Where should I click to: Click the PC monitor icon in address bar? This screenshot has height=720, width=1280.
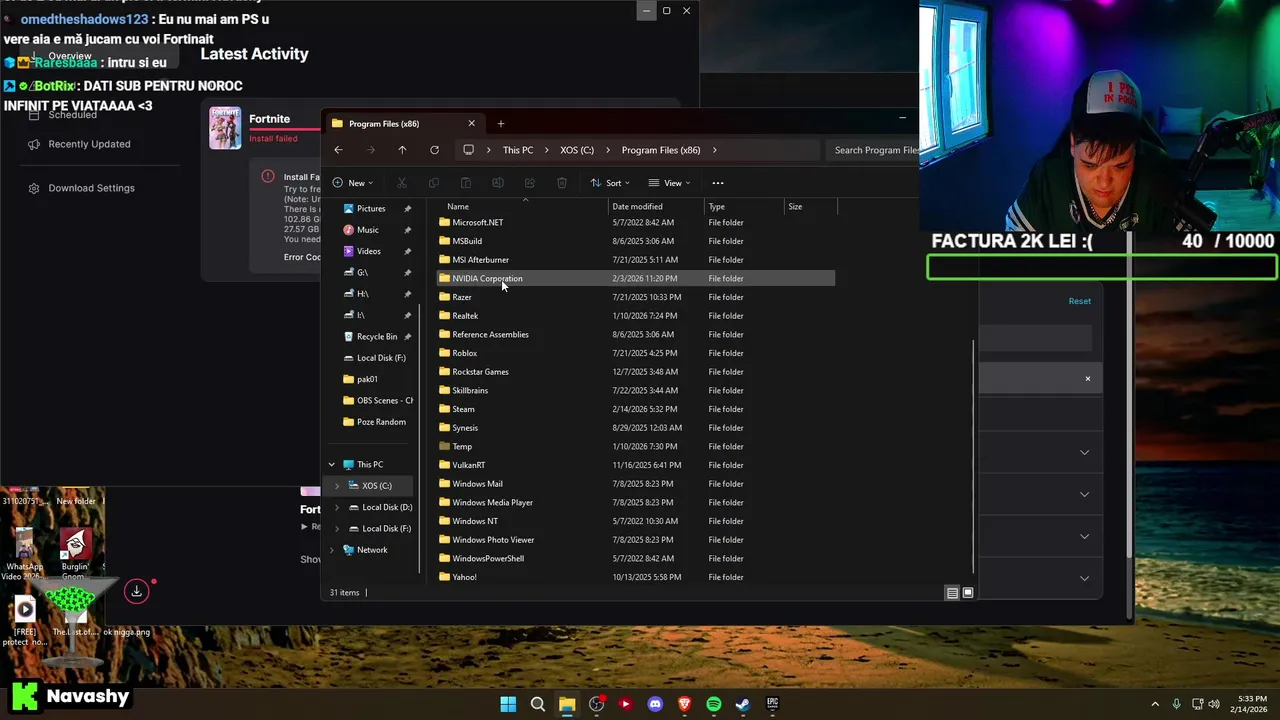468,150
